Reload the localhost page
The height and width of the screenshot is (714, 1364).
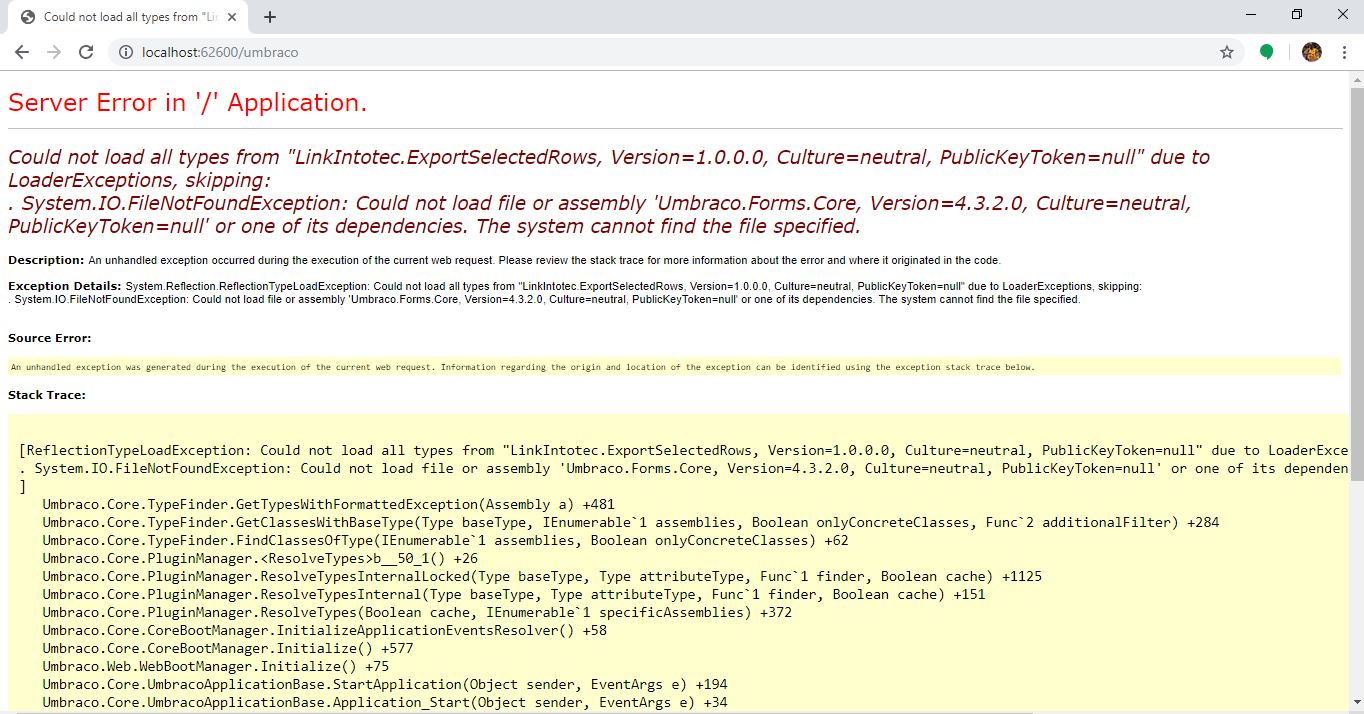(86, 52)
